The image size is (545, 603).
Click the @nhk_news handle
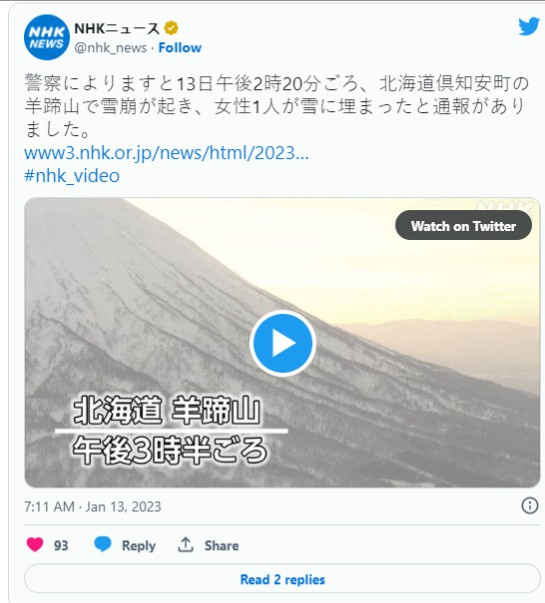point(110,48)
